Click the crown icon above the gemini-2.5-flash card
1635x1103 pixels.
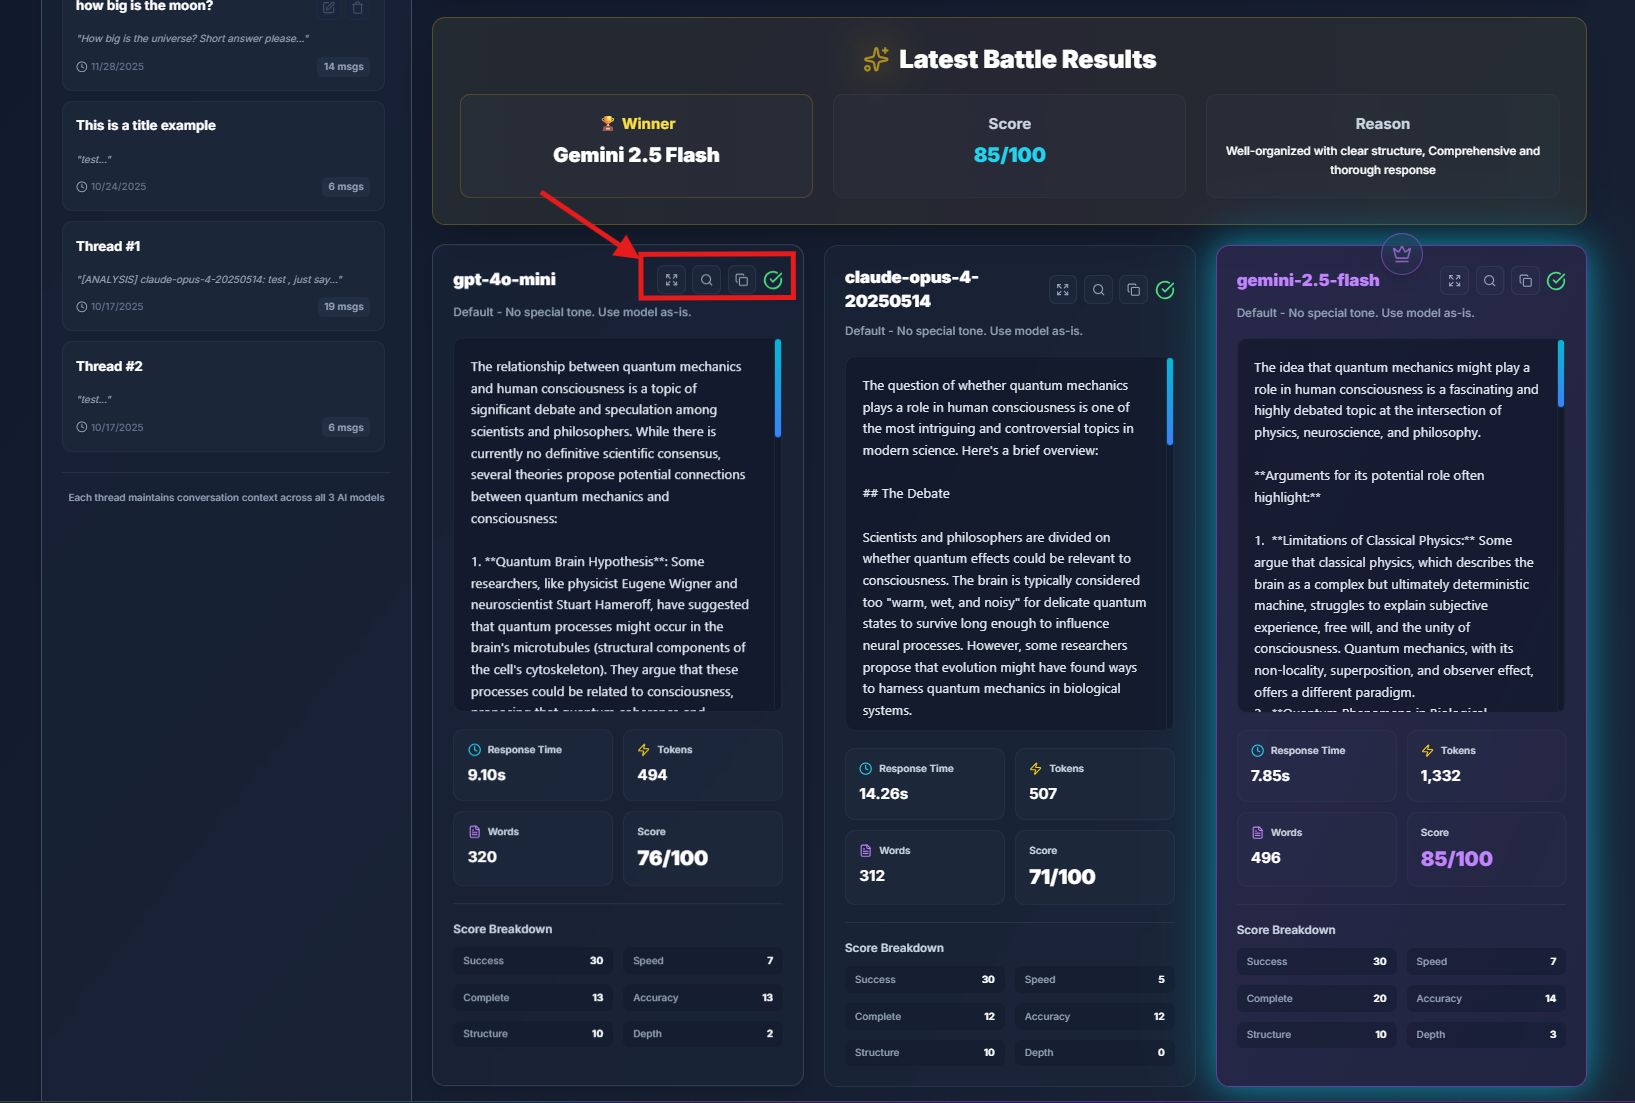(x=1402, y=254)
